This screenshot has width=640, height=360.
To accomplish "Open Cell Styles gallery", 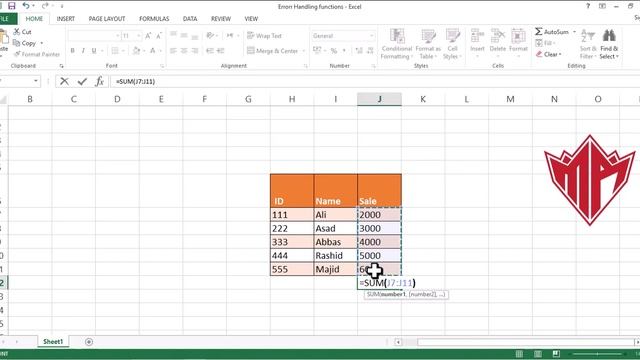I will click(x=452, y=44).
